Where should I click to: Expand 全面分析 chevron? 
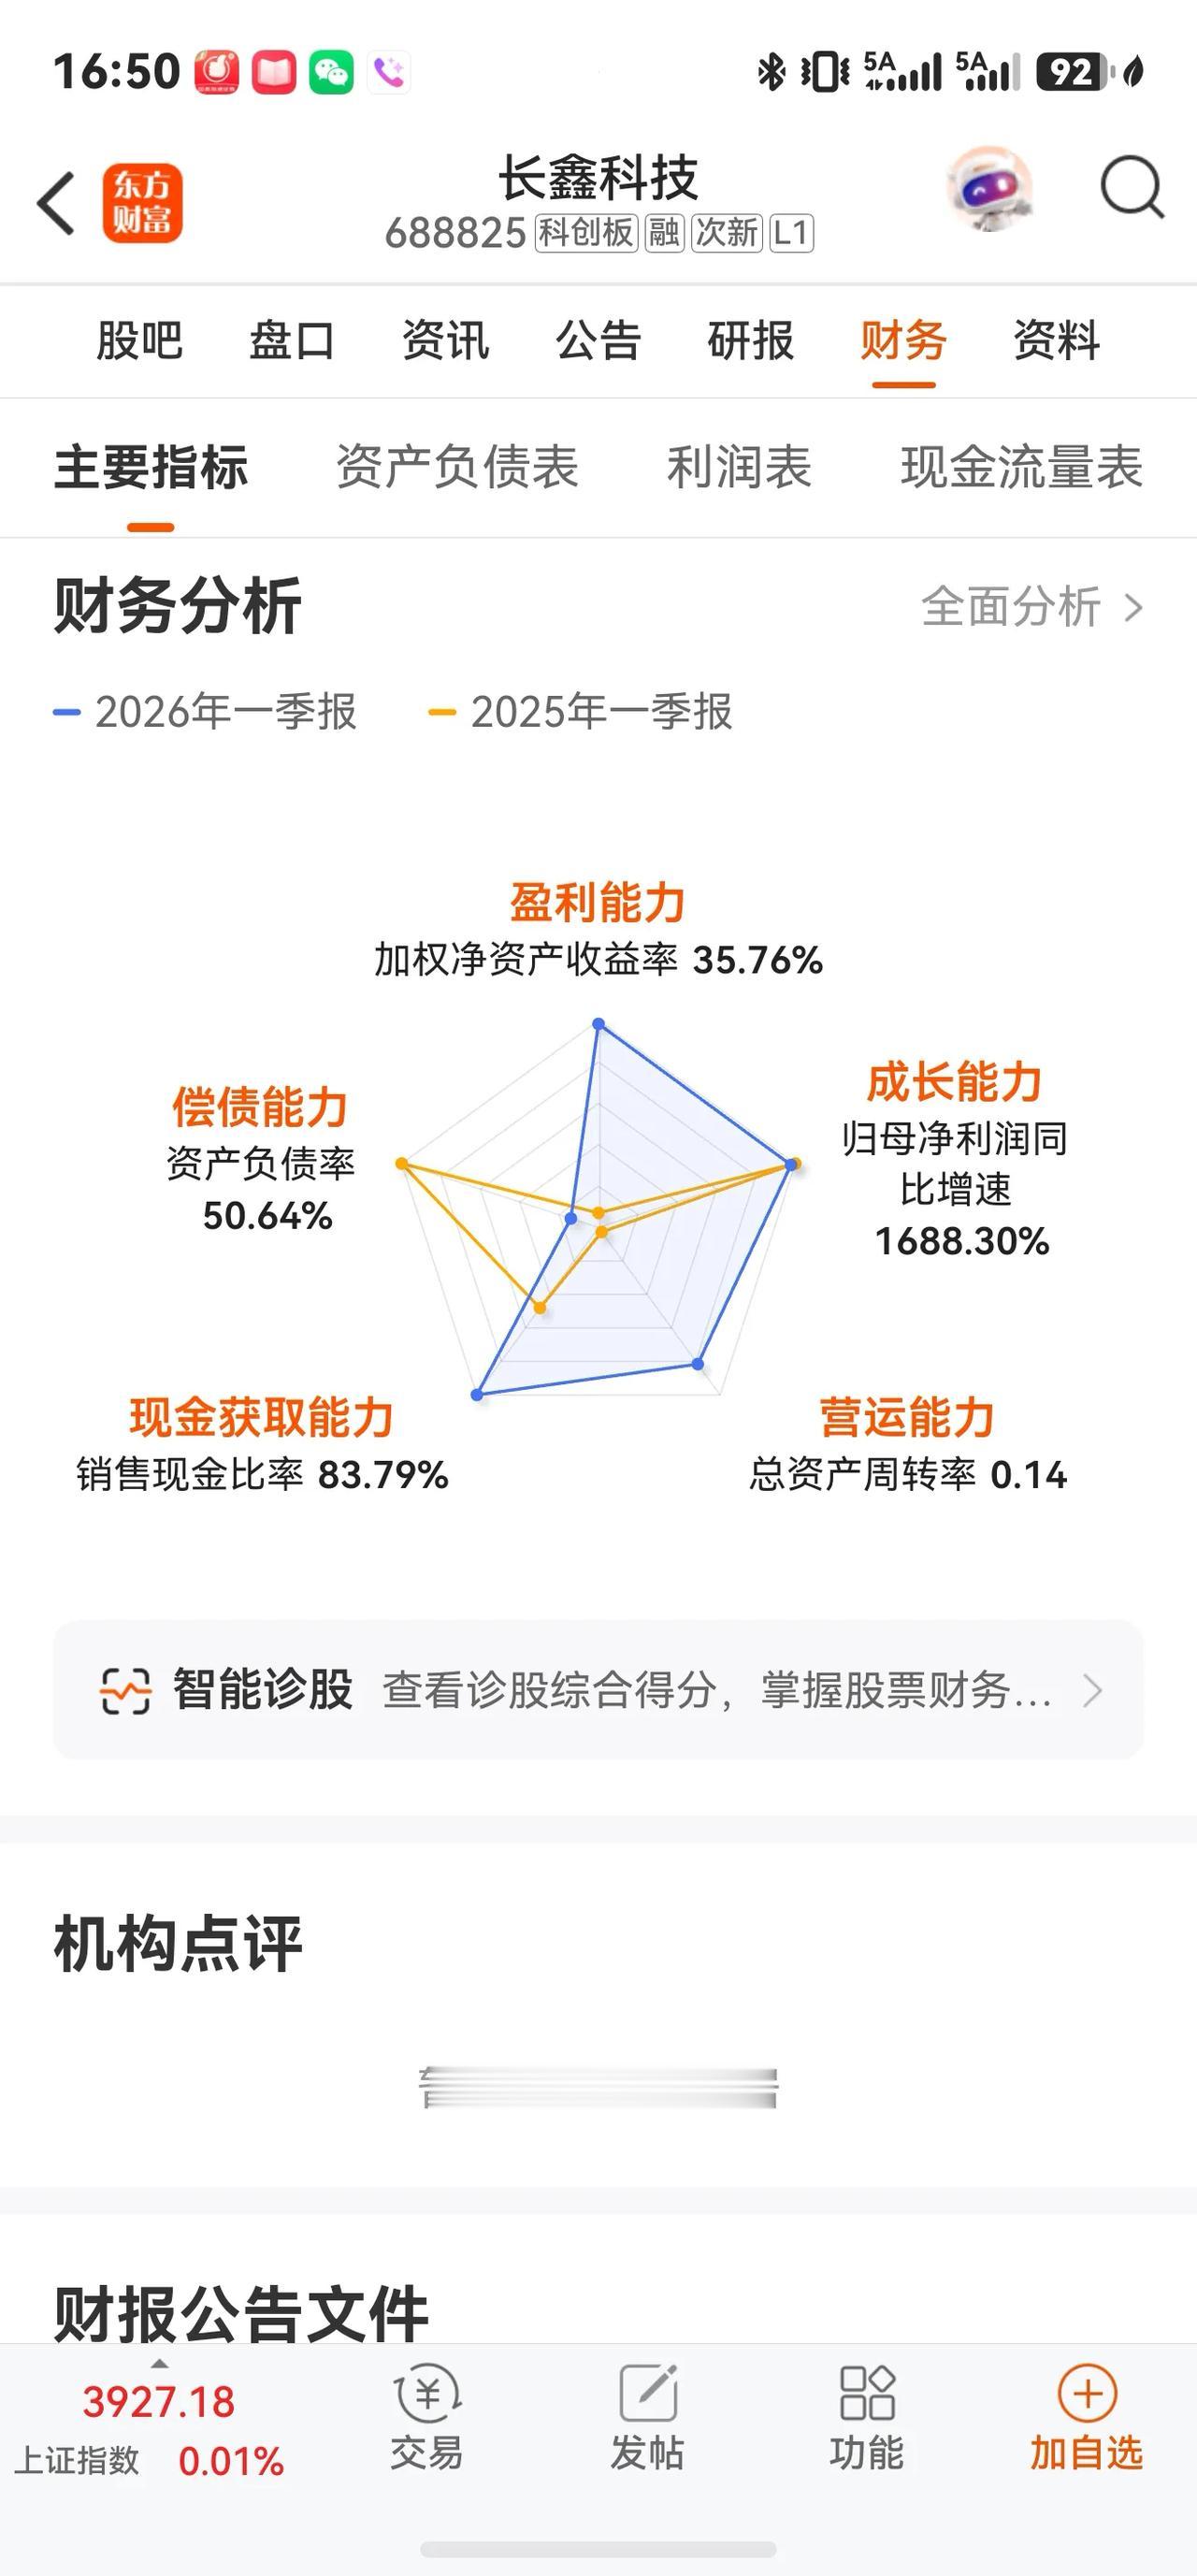pos(1133,607)
